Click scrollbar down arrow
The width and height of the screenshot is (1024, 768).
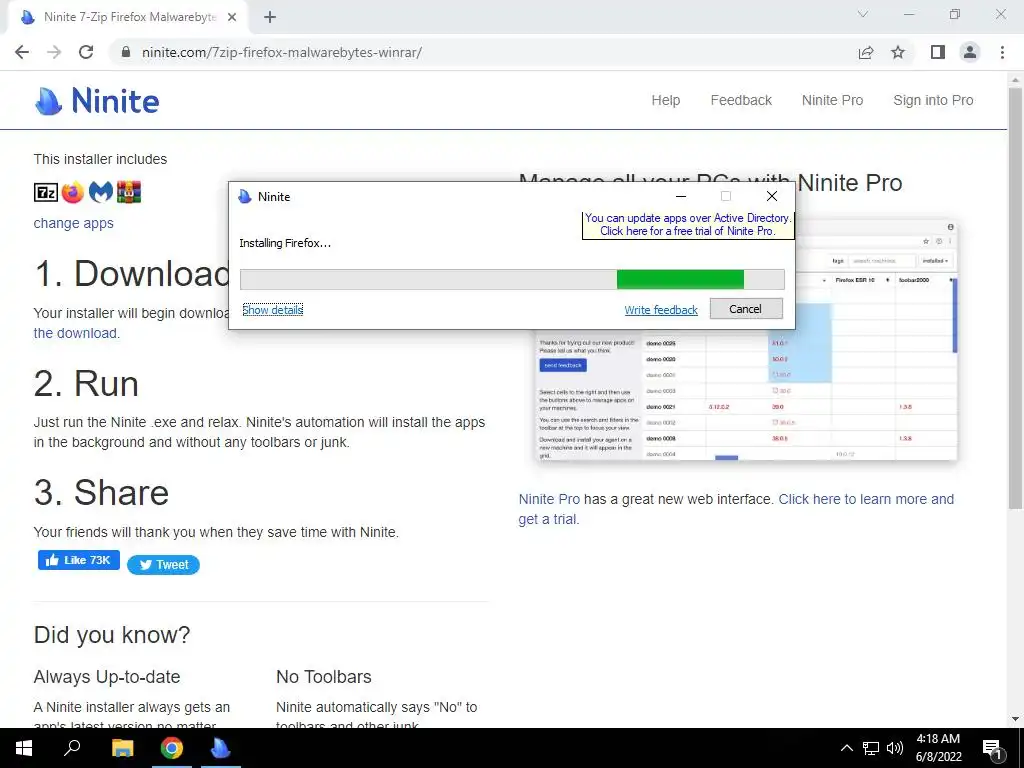1016,719
